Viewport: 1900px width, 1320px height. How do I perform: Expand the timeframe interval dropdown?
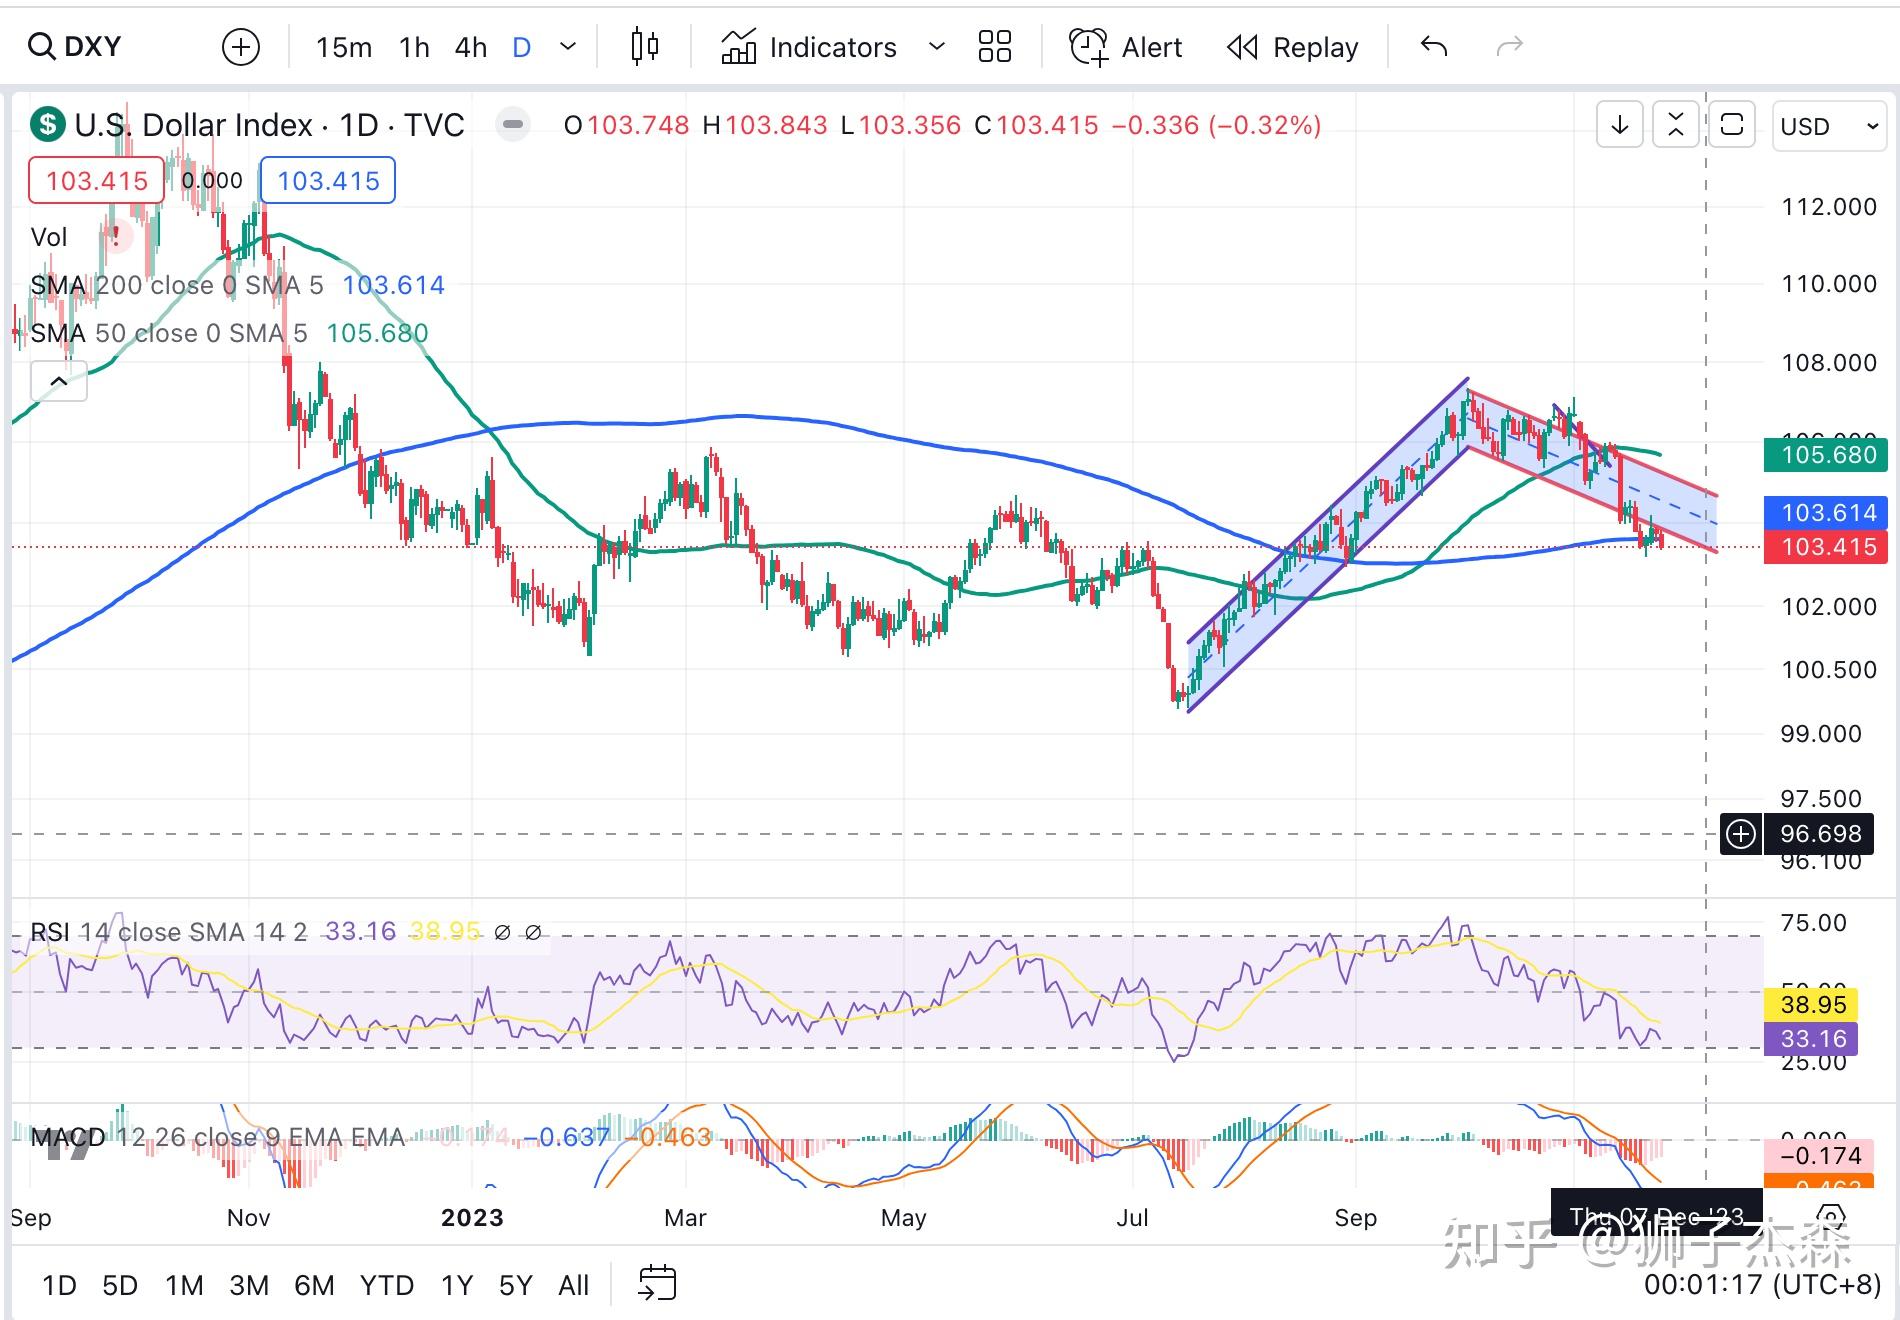pyautogui.click(x=568, y=47)
